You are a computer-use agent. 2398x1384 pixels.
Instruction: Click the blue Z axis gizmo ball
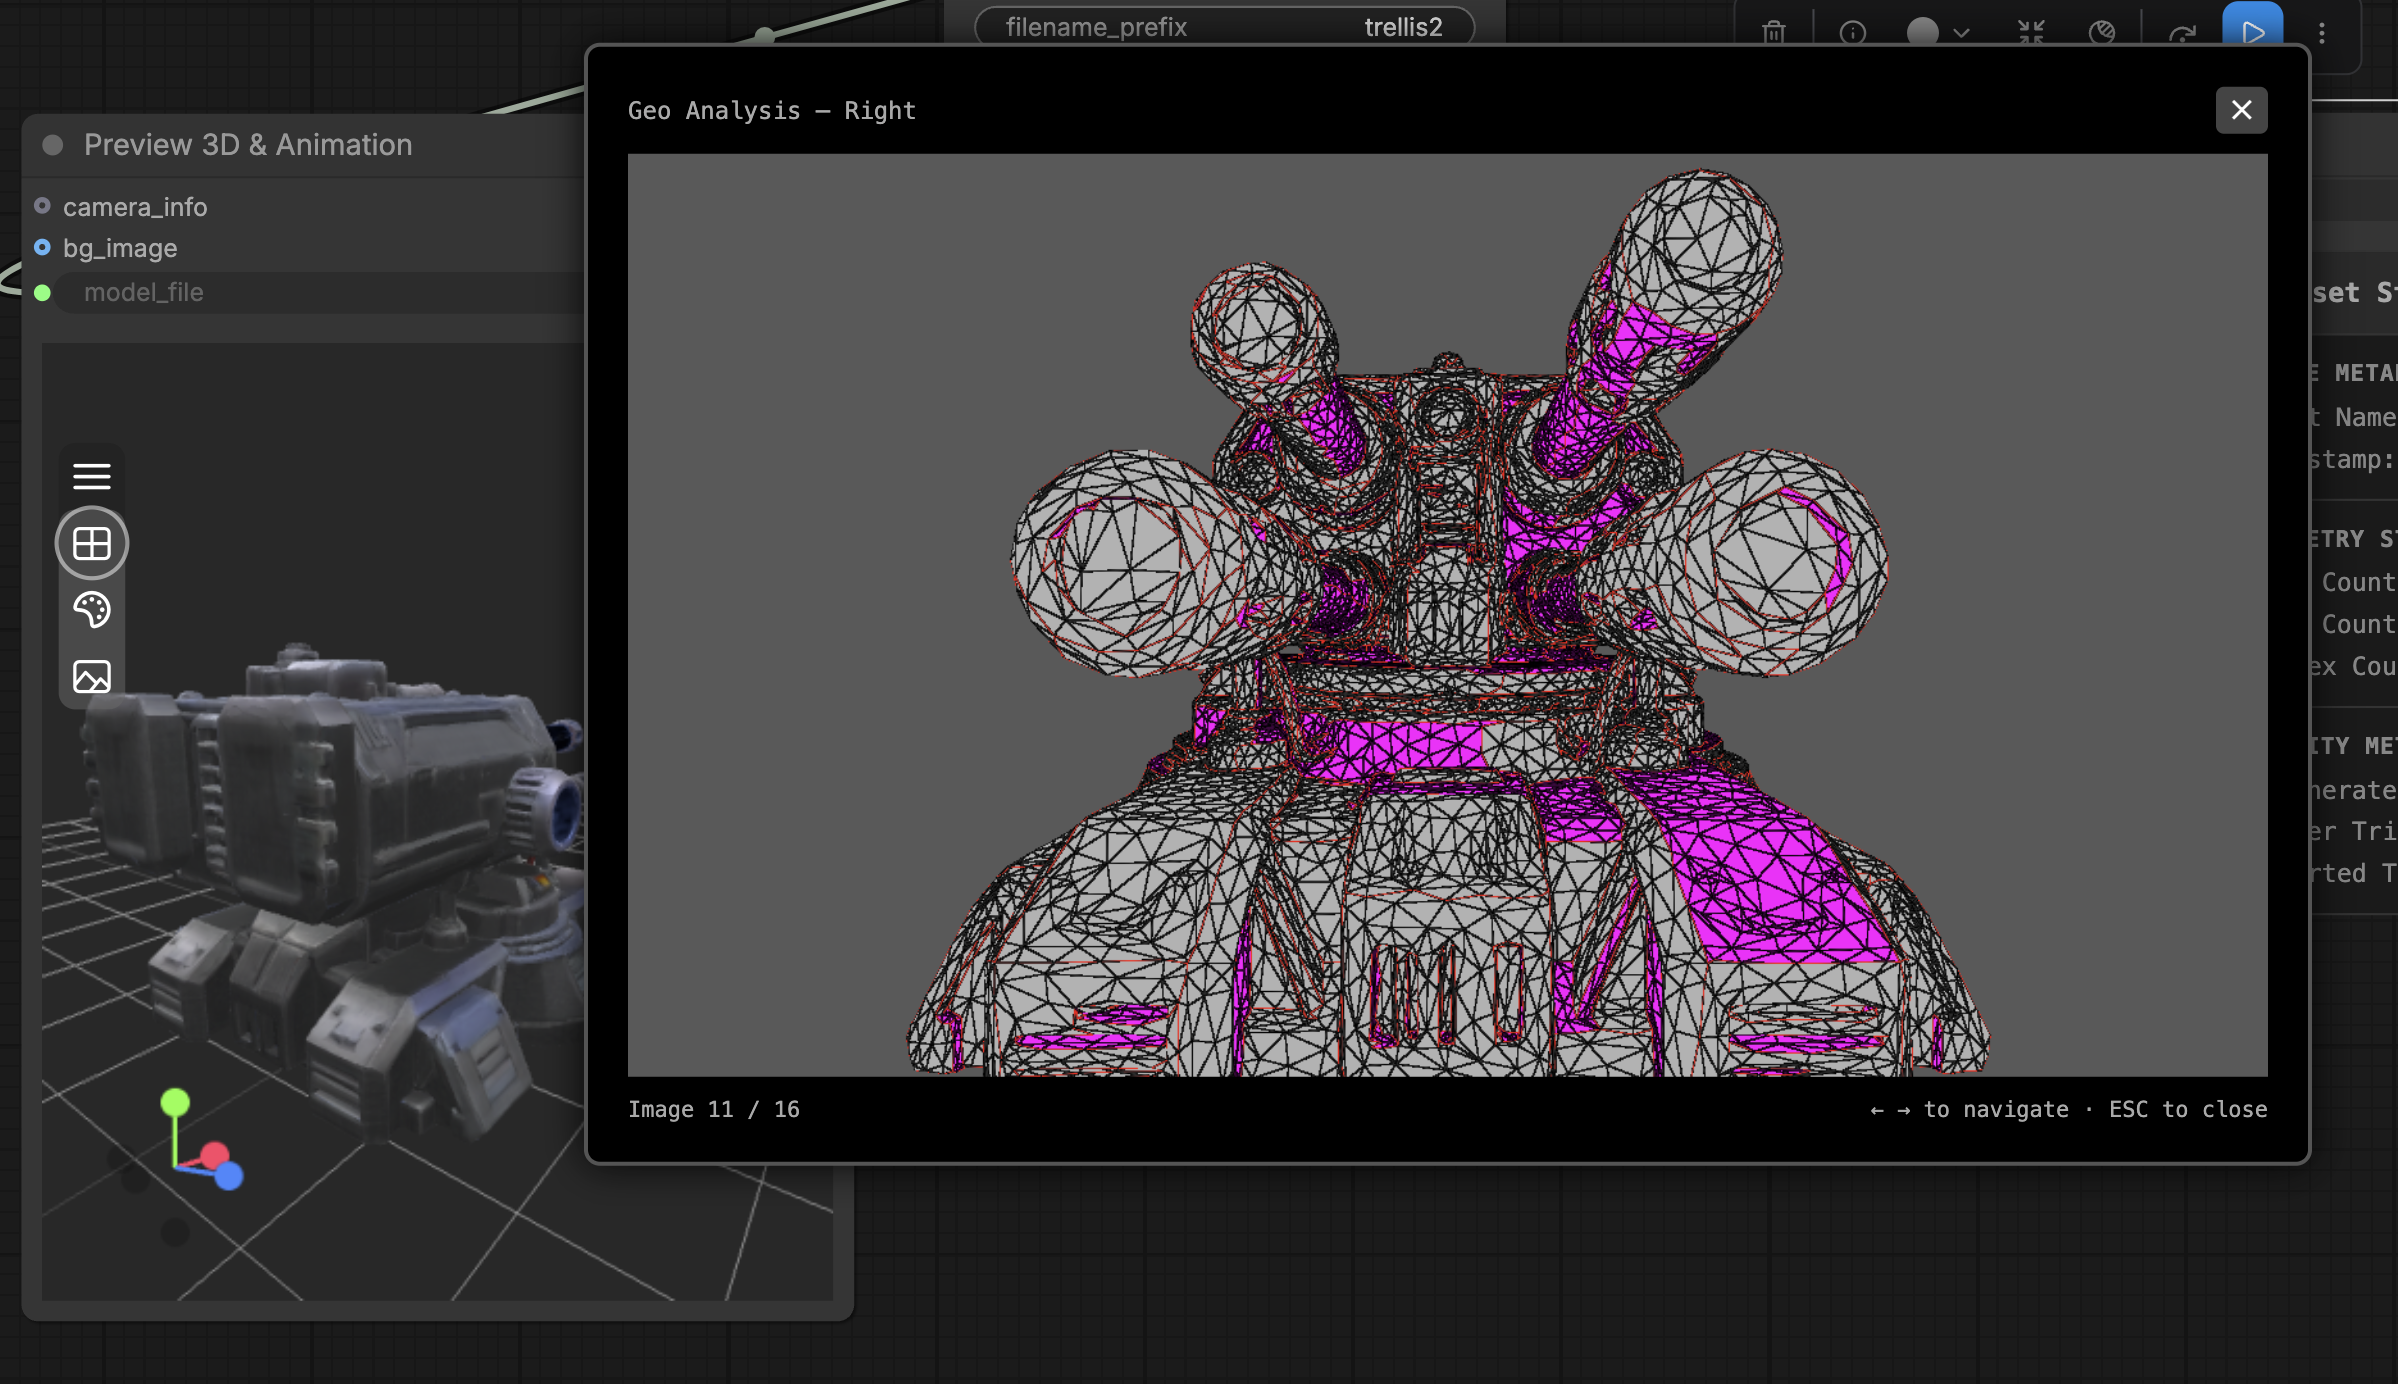coord(229,1176)
